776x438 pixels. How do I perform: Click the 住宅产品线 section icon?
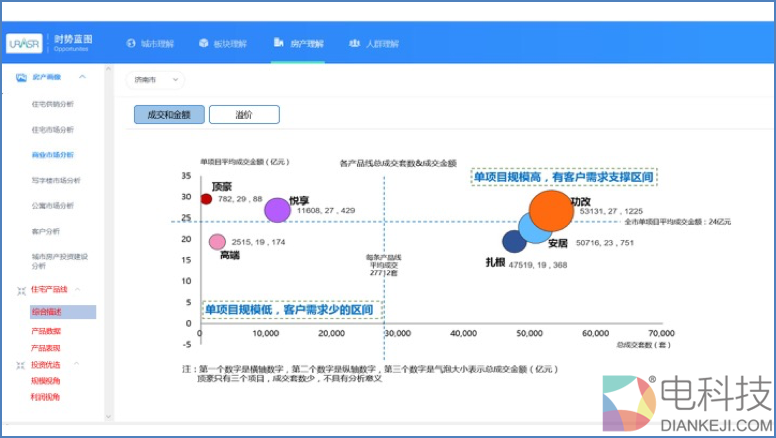click(20, 290)
